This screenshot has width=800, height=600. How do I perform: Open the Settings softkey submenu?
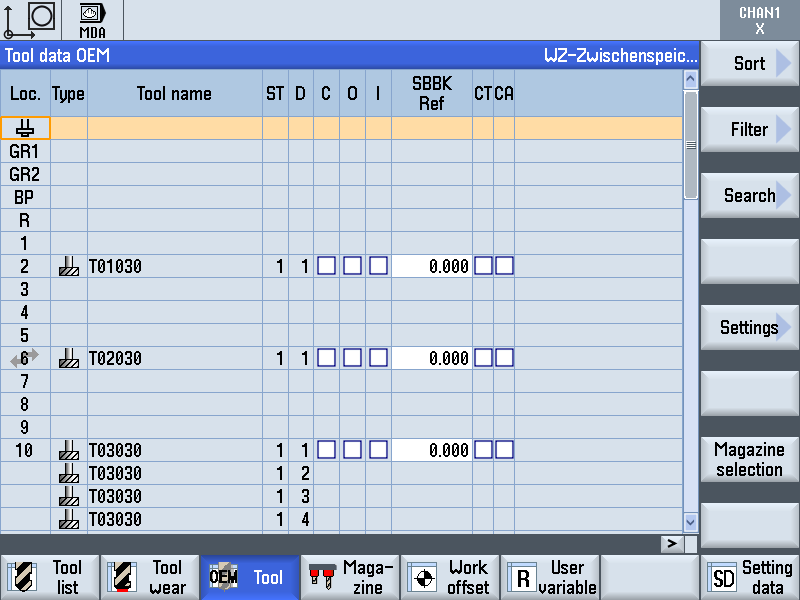click(x=749, y=327)
